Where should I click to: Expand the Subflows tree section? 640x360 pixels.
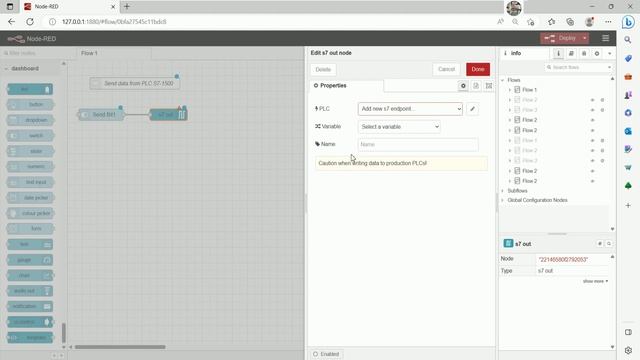[x=503, y=191]
